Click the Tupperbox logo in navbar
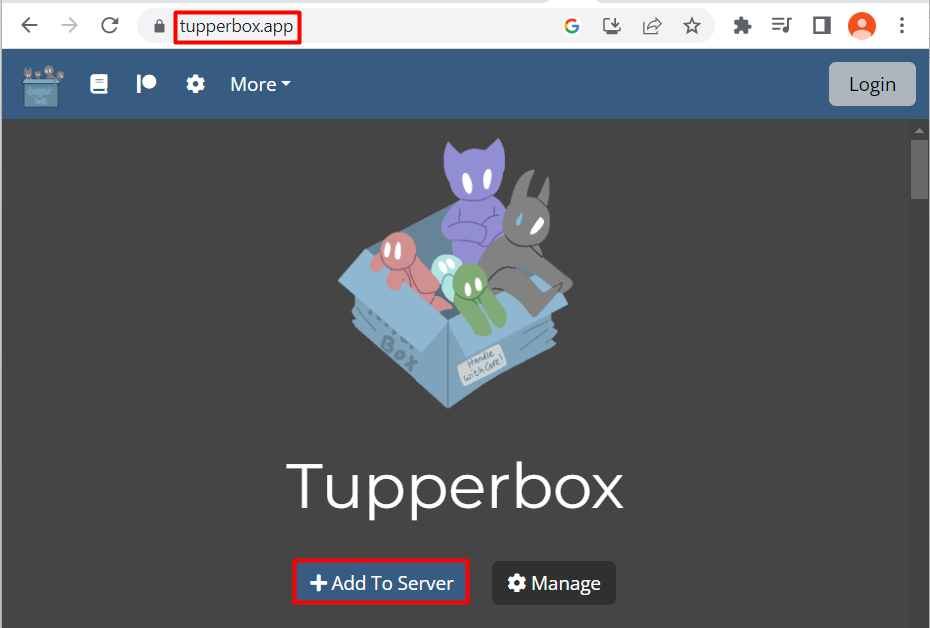 pyautogui.click(x=43, y=86)
